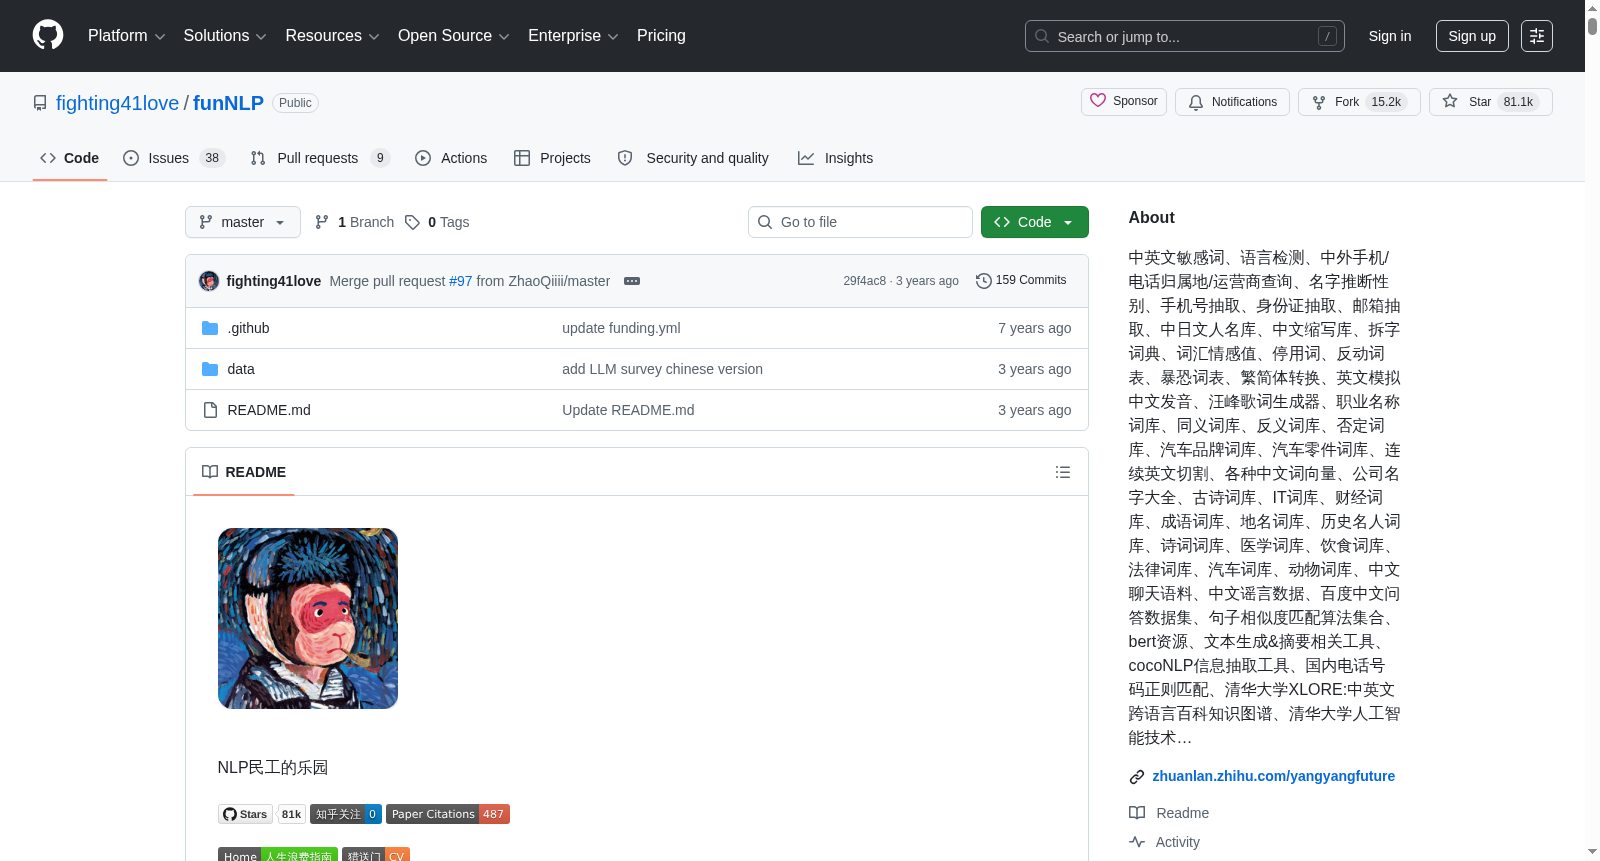Expand commit message ellipsis

click(x=632, y=281)
